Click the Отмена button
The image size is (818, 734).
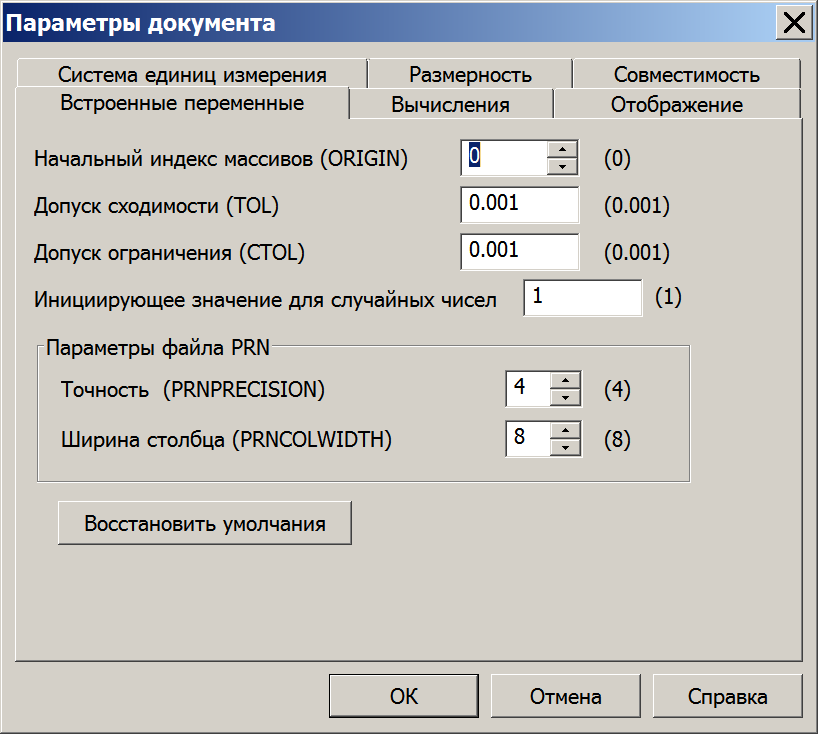(566, 696)
